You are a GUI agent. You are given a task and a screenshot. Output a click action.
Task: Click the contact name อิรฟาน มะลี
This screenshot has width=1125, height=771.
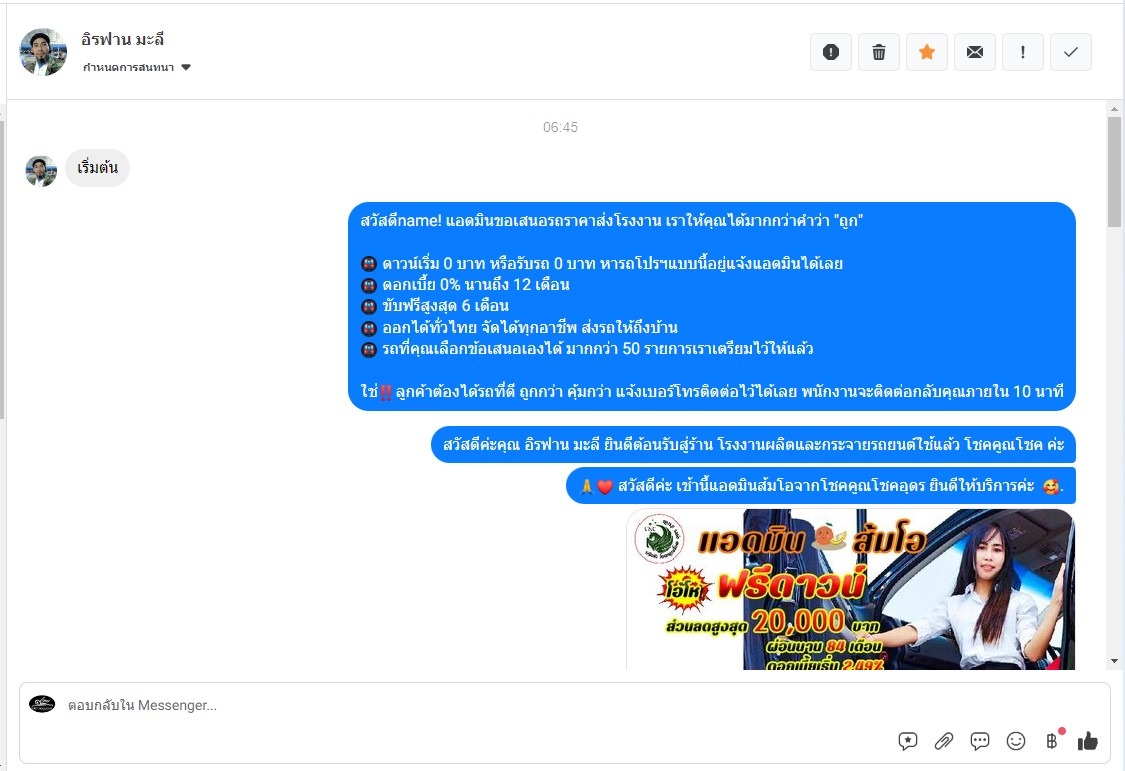point(123,39)
